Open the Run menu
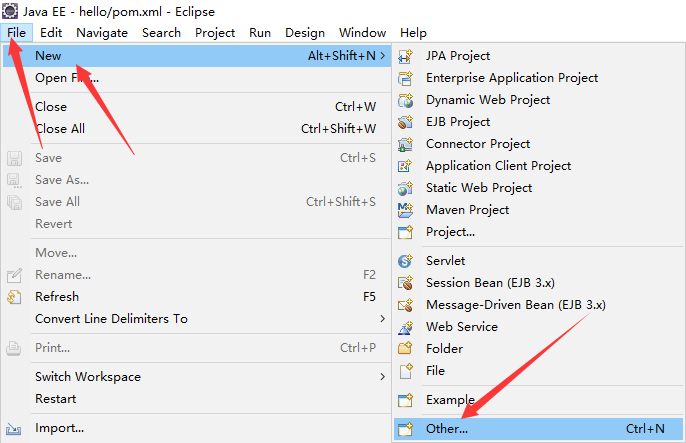This screenshot has width=686, height=443. click(x=260, y=33)
